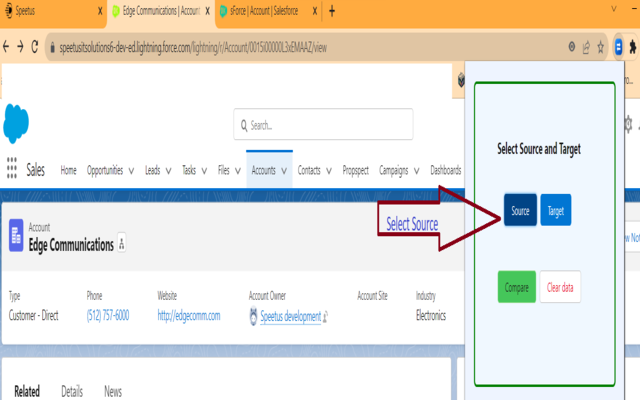Close the sForce Account browser tab
The width and height of the screenshot is (640, 400).
click(315, 11)
